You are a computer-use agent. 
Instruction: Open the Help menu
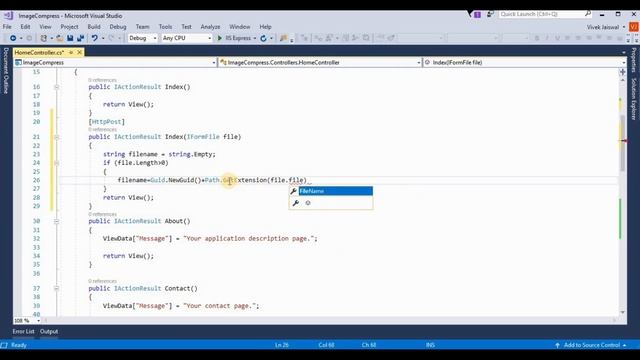(265, 27)
